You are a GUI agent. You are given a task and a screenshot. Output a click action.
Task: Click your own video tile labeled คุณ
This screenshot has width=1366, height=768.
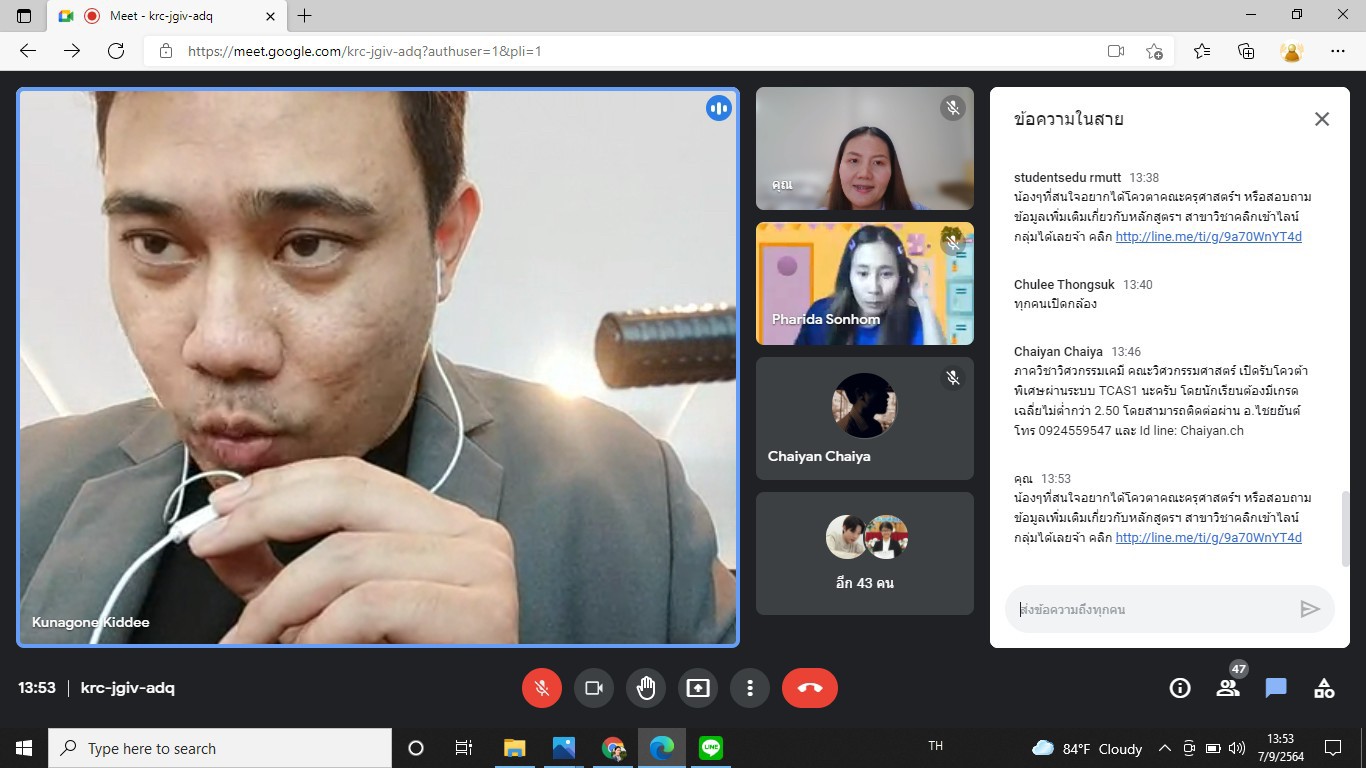(x=865, y=149)
